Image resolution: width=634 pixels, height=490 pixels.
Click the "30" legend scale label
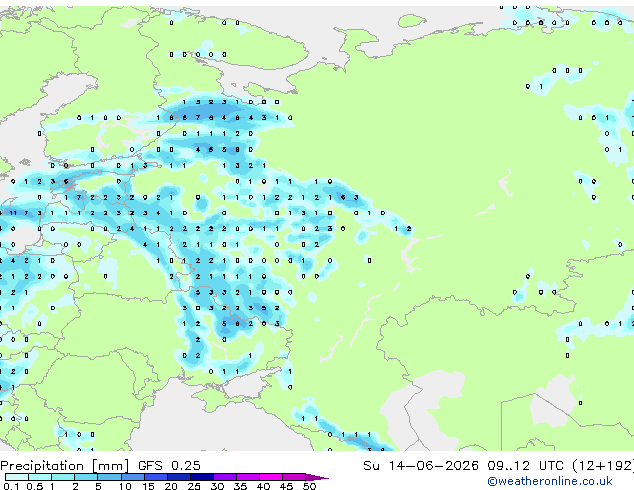217,486
